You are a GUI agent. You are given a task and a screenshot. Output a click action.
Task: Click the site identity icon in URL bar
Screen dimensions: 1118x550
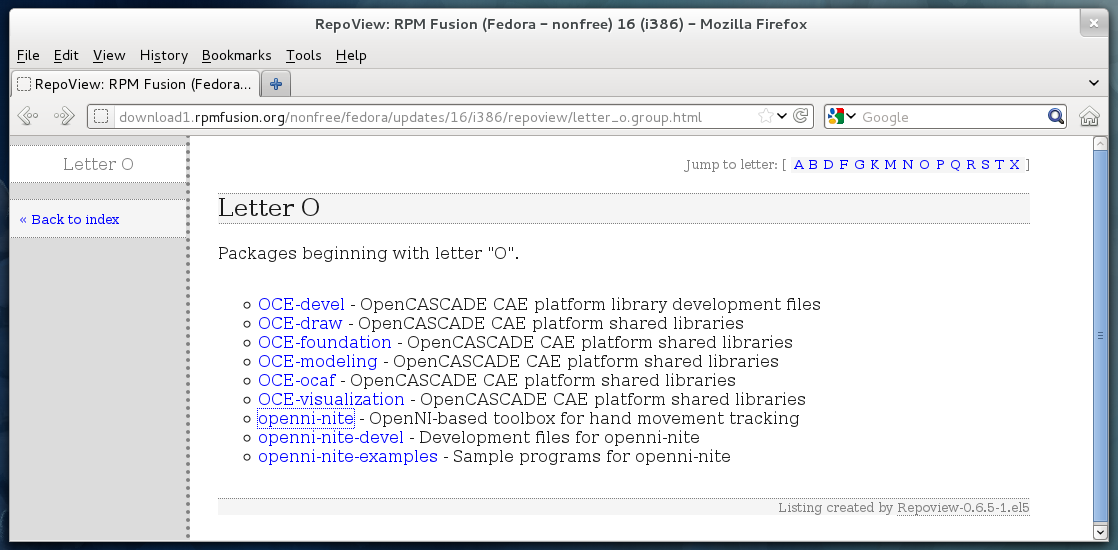[x=101, y=117]
